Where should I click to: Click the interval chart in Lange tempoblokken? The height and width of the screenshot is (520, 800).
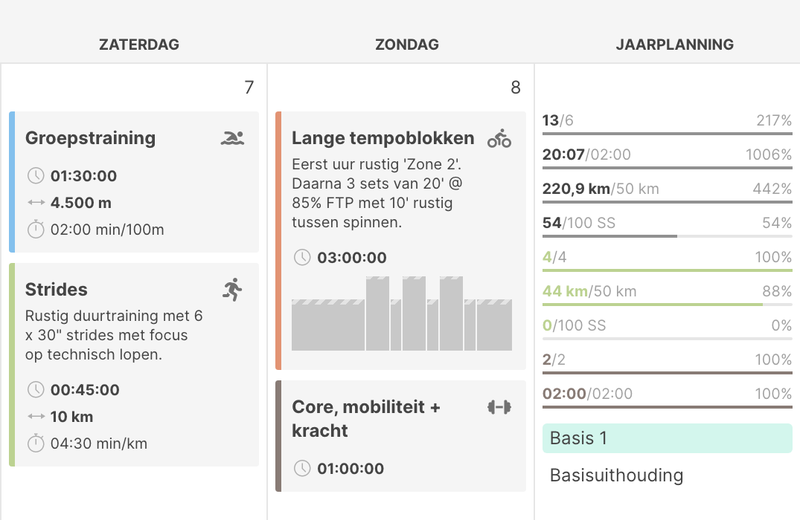(x=402, y=313)
